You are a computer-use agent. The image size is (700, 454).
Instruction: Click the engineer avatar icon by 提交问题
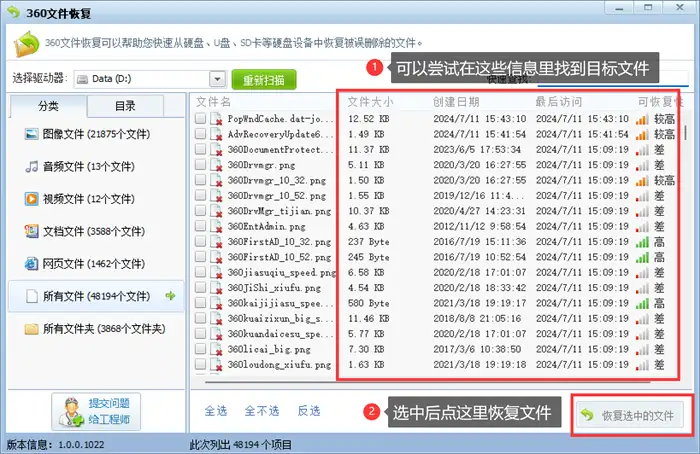click(x=71, y=412)
